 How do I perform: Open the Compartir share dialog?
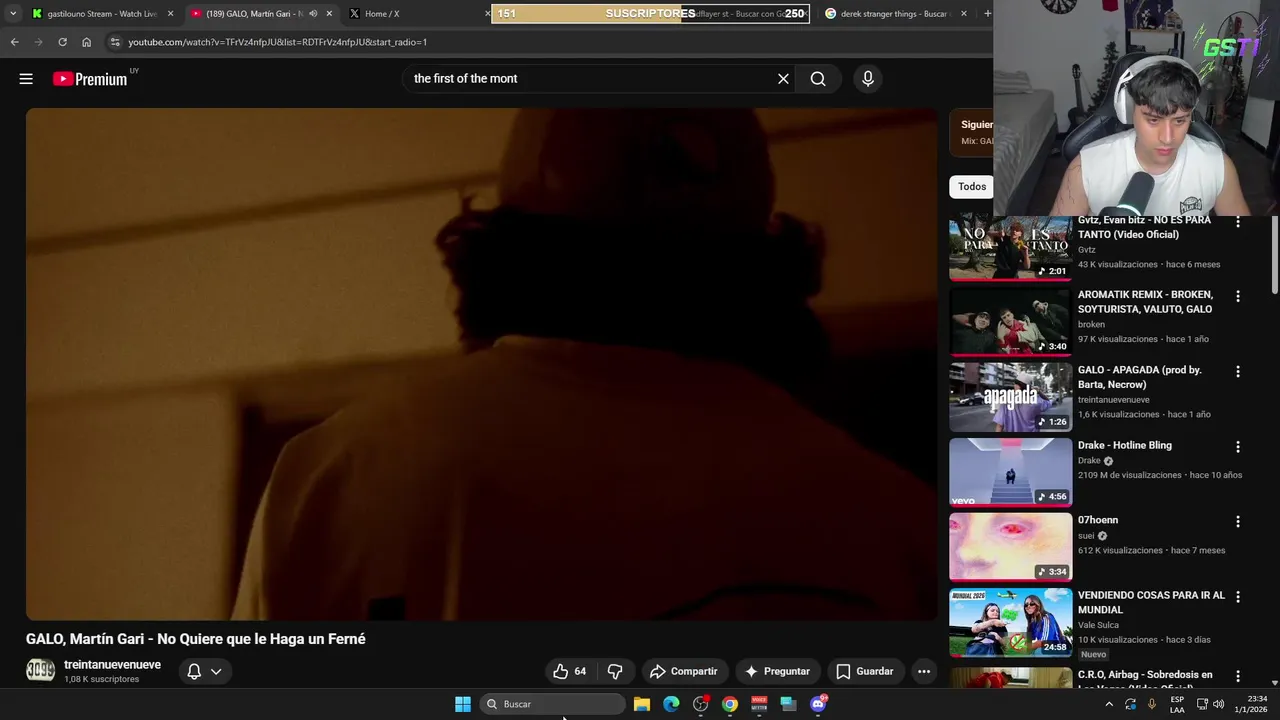(684, 671)
